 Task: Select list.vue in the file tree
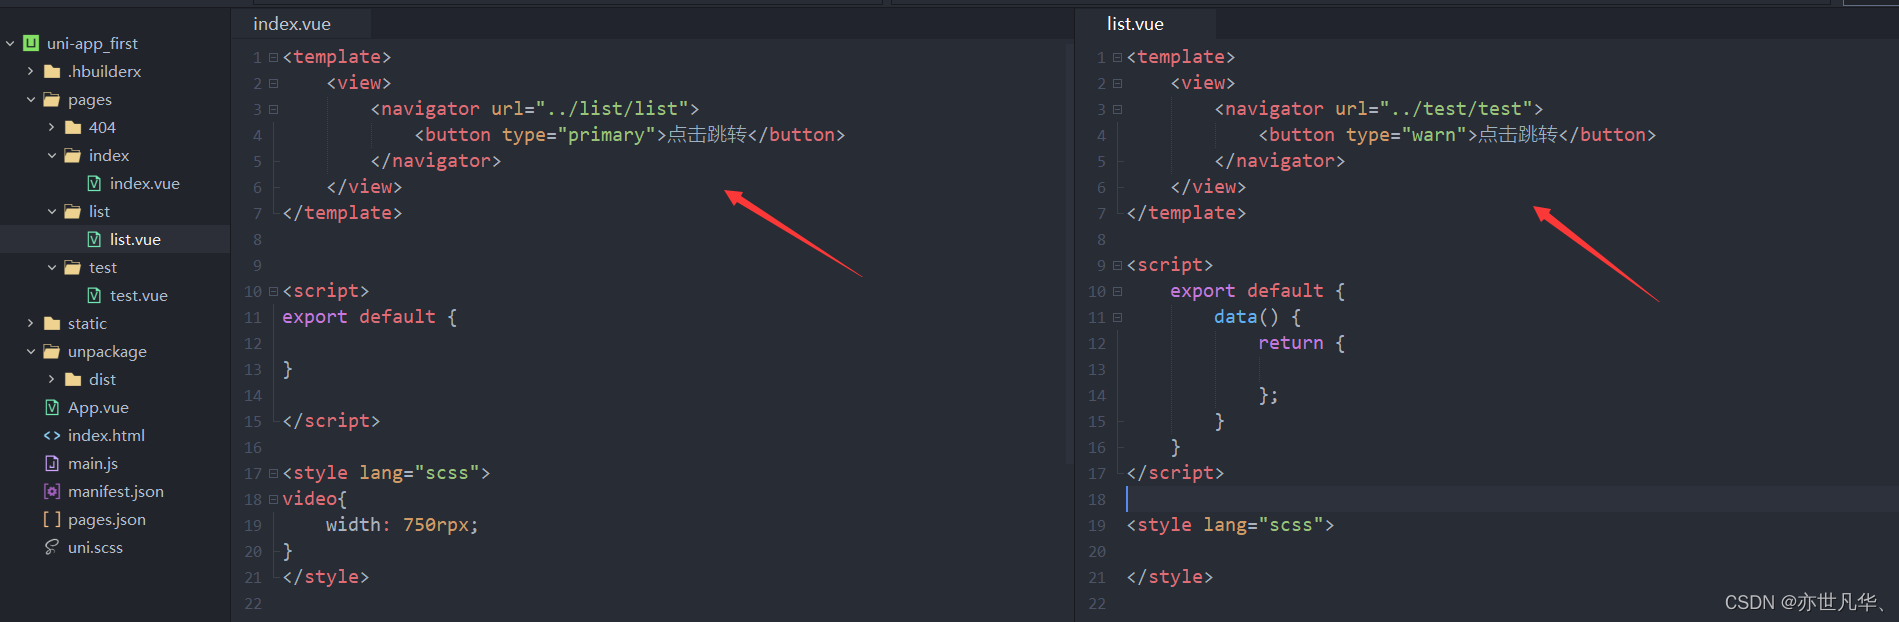(135, 239)
